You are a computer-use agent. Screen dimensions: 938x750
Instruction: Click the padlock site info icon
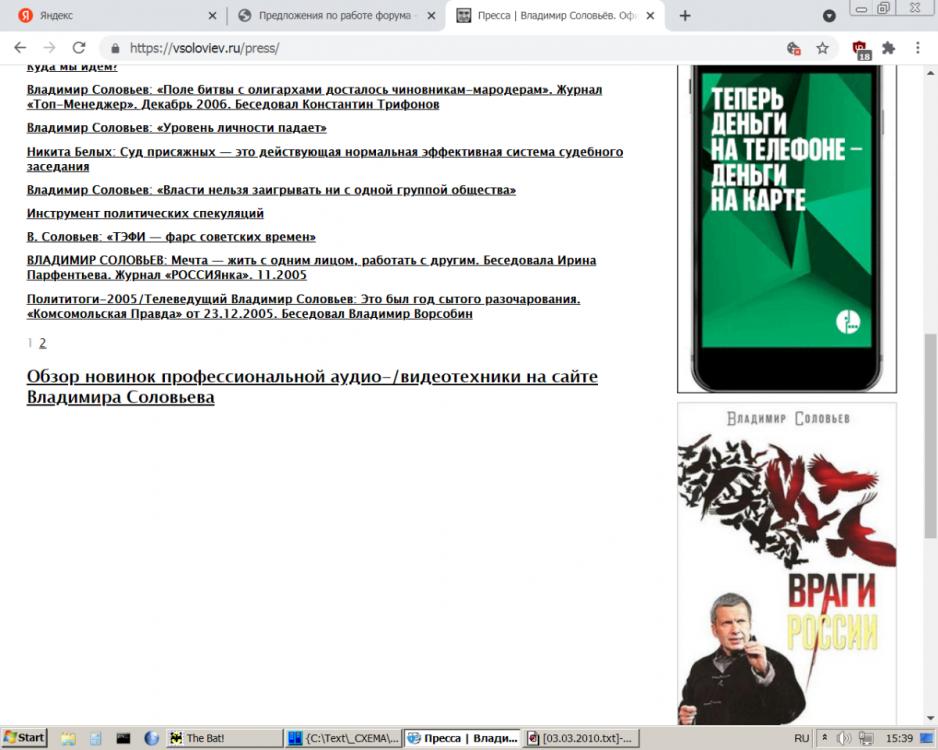coord(116,48)
